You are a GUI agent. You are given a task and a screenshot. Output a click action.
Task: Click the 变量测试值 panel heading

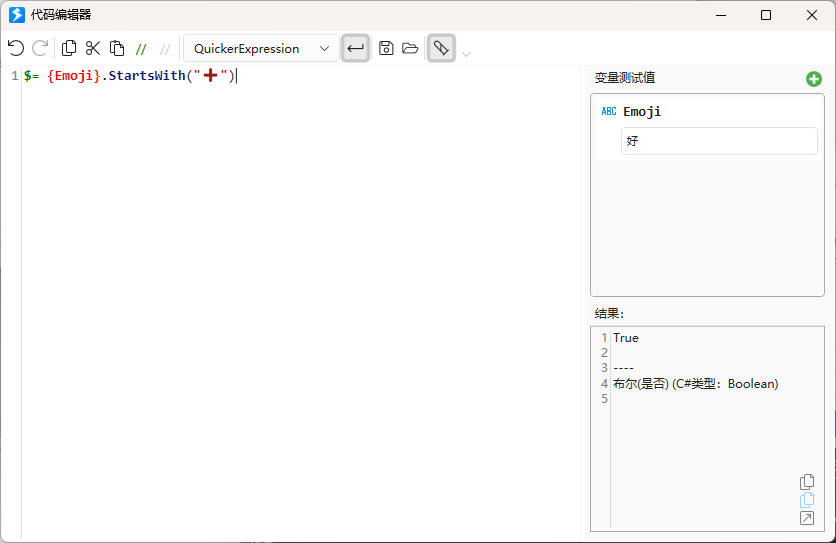point(624,78)
